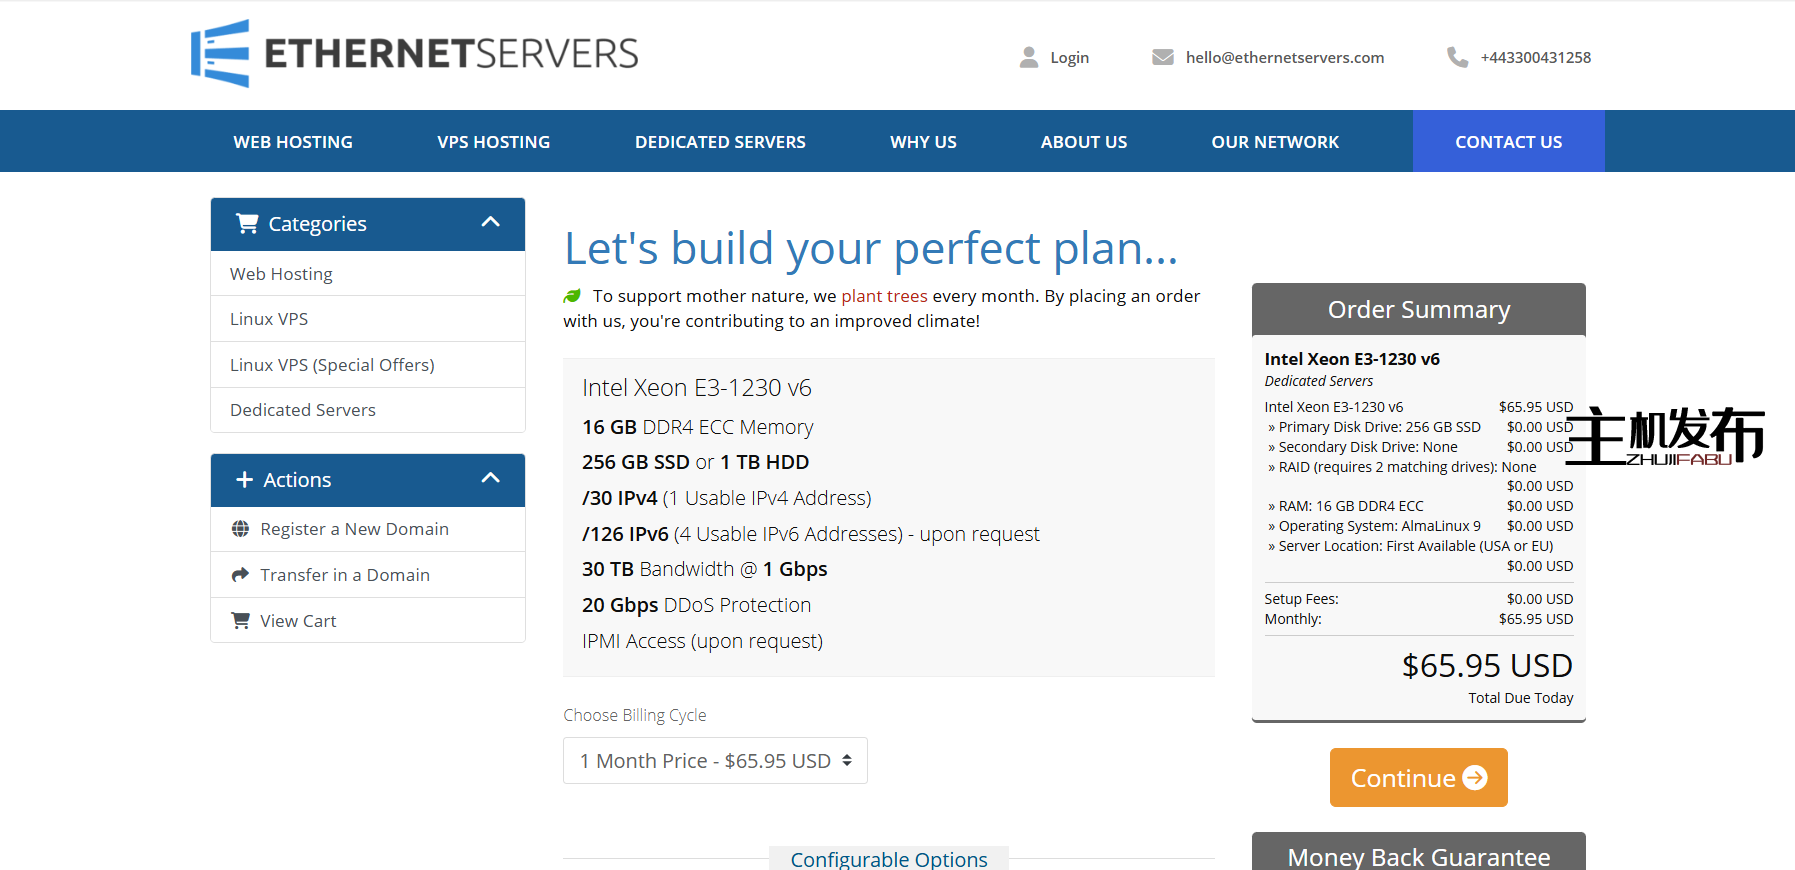Open View Cart
Viewport: 1795px width, 870px height.
coord(368,621)
